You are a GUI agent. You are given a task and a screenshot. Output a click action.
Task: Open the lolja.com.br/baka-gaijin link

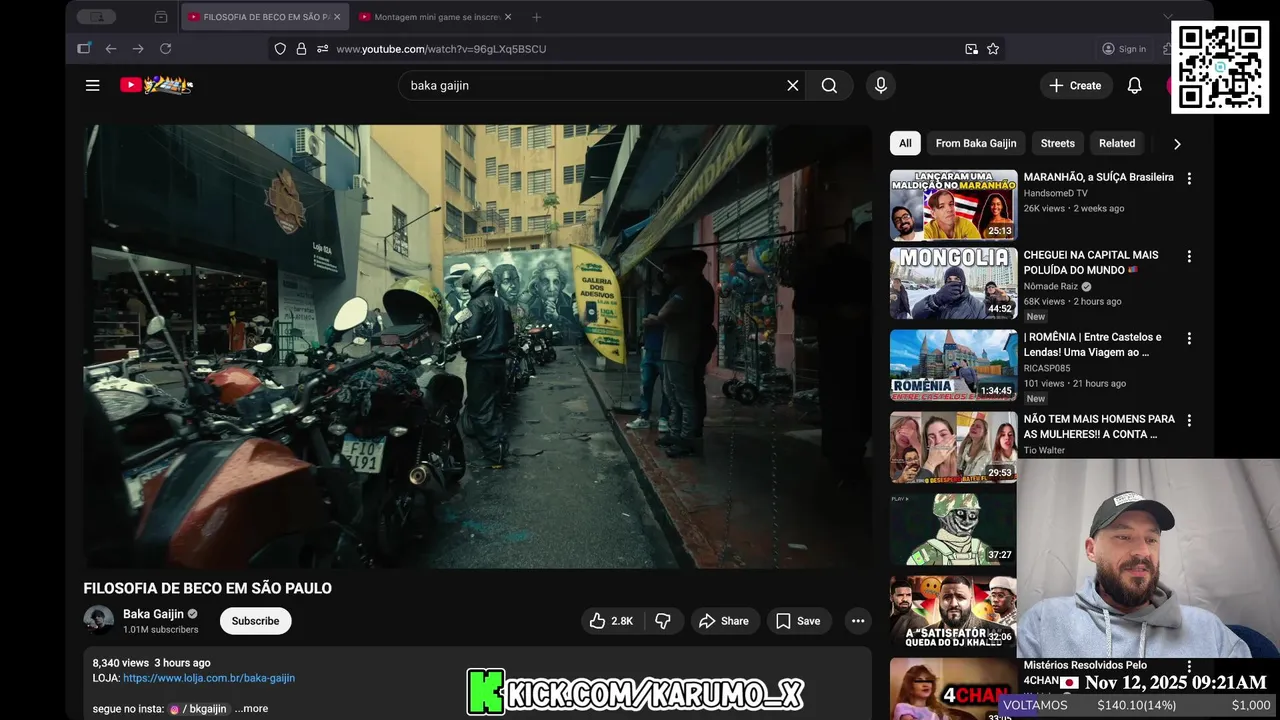click(x=209, y=678)
